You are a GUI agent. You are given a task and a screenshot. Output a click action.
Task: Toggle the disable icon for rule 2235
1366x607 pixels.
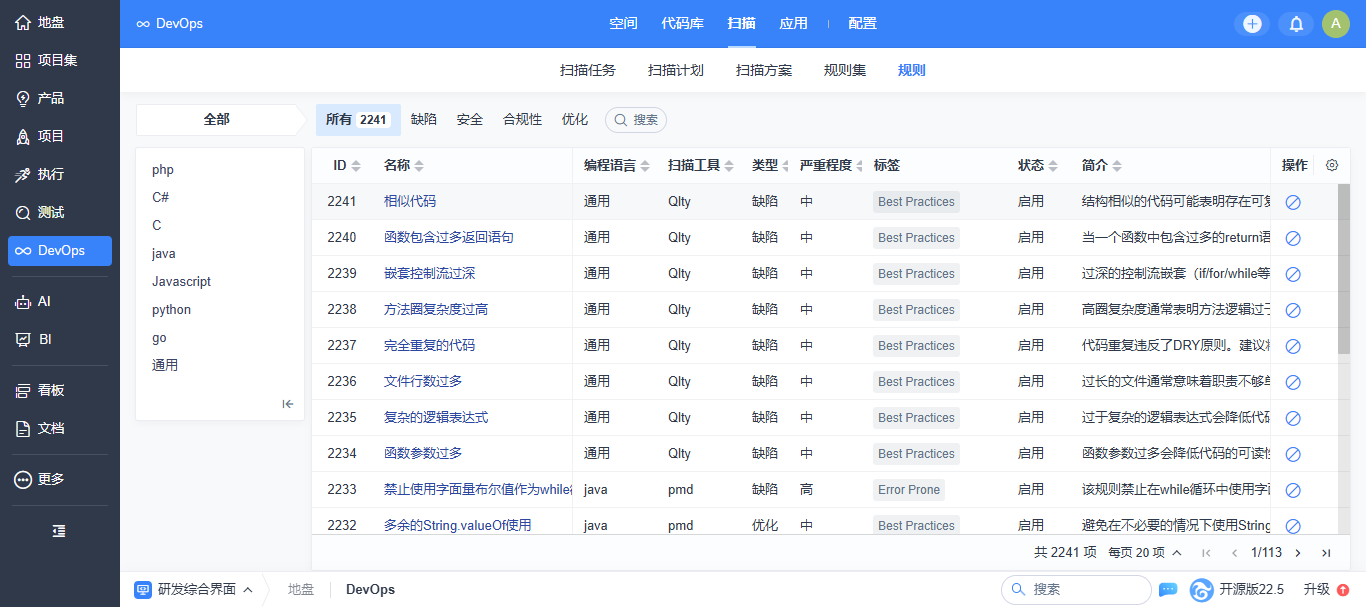coord(1293,418)
